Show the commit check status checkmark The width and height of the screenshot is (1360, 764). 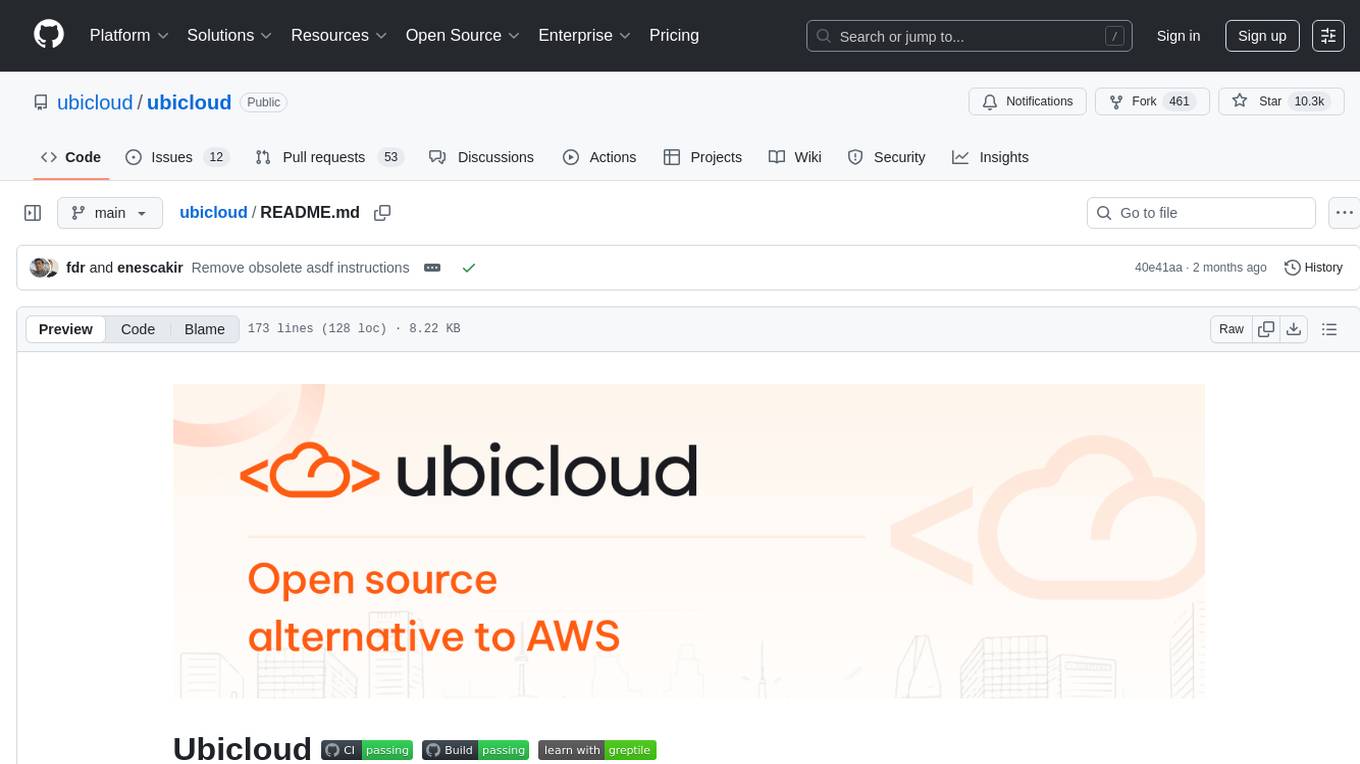468,267
